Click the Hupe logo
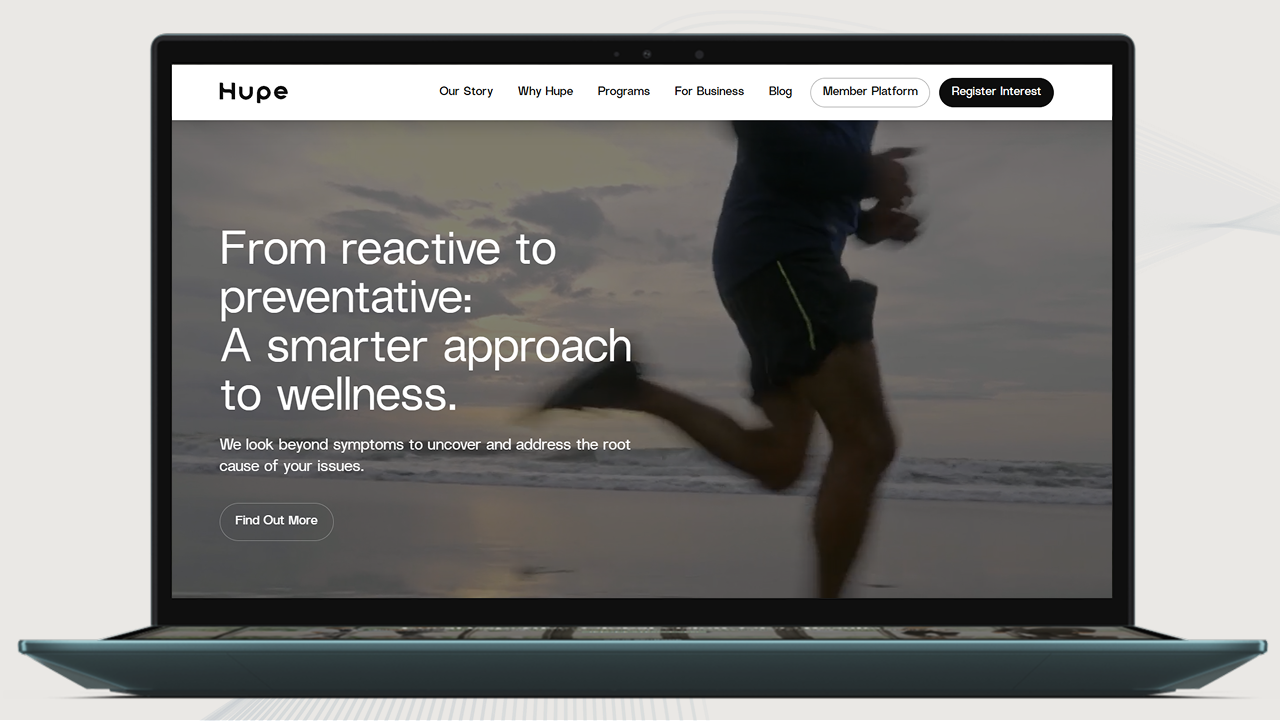This screenshot has width=1280, height=721. coord(253,92)
